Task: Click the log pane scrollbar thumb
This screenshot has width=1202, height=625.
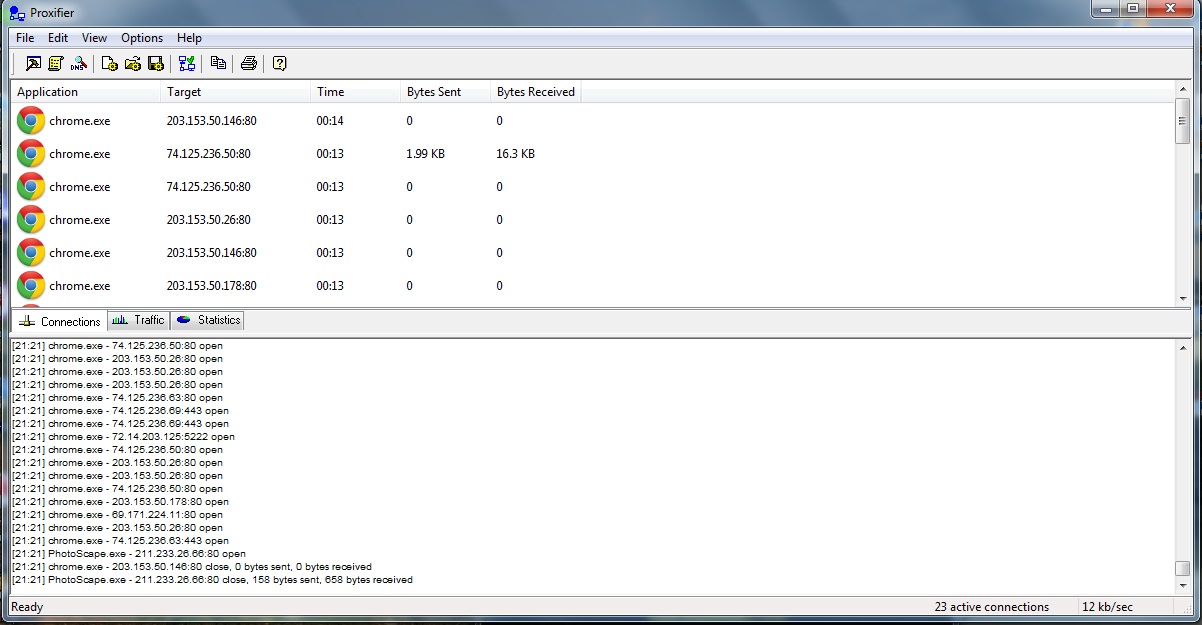Action: (x=1183, y=568)
